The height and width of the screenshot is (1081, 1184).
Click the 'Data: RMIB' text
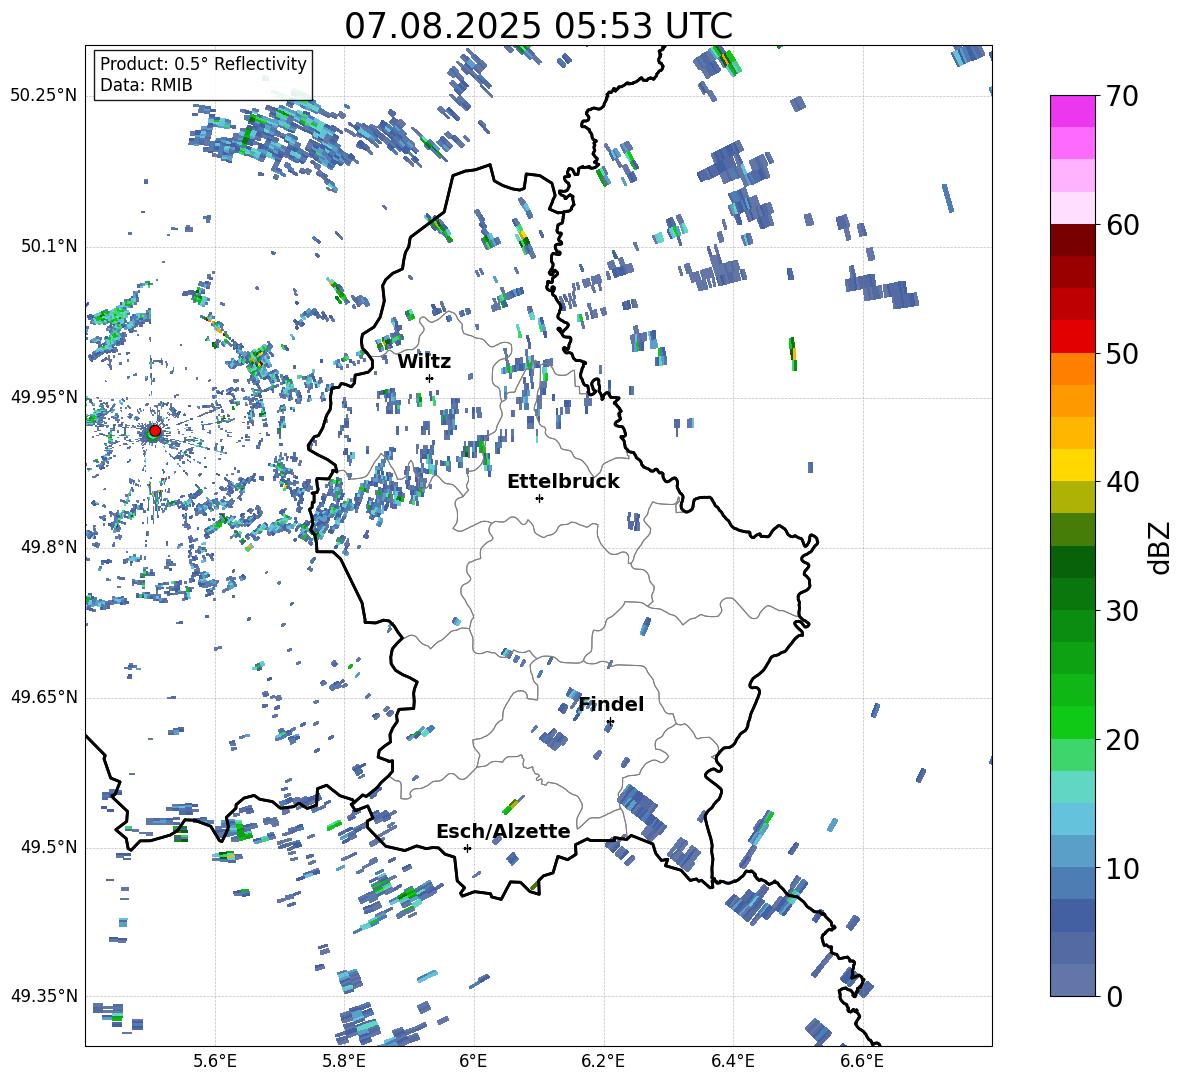coord(146,85)
